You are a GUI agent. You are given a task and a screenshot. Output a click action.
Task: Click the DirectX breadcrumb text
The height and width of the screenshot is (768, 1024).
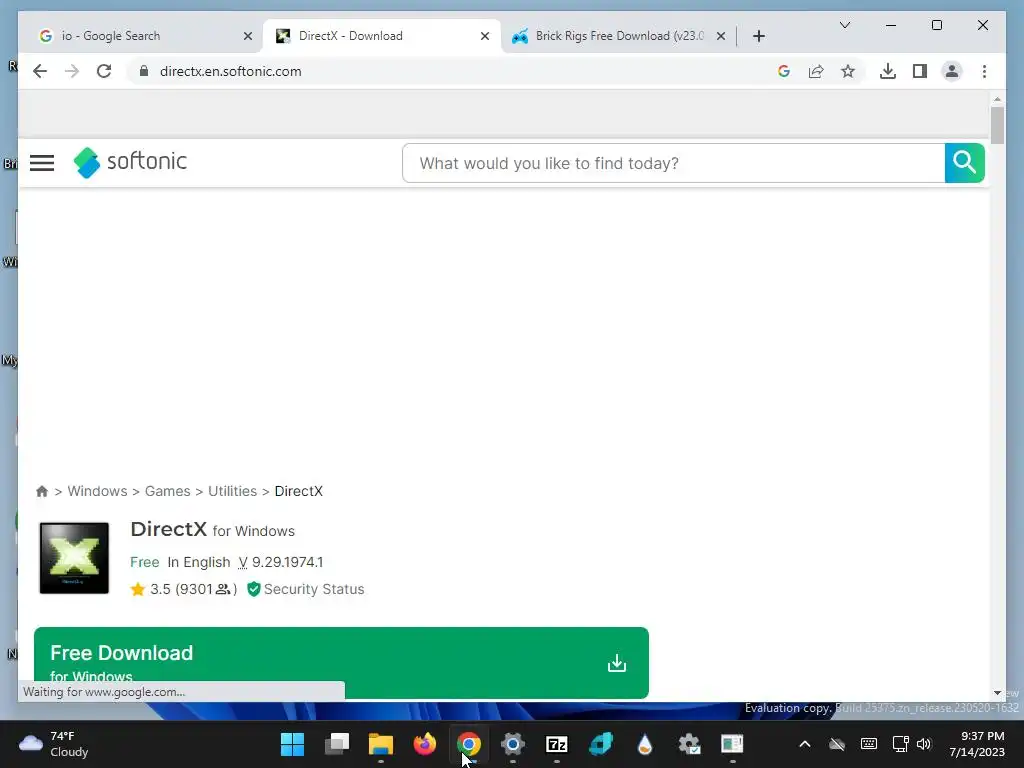click(298, 491)
